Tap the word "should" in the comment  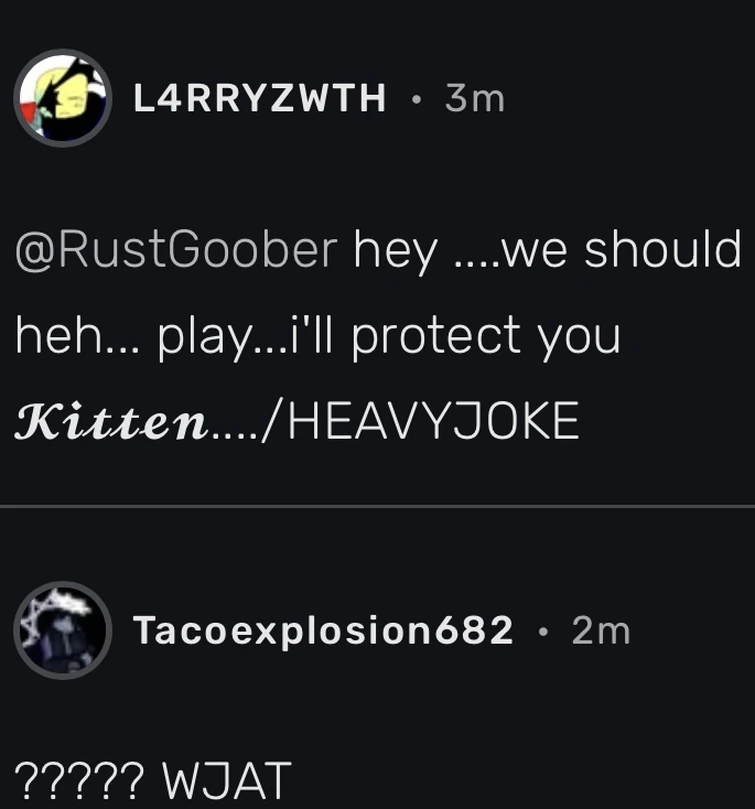[x=663, y=248]
